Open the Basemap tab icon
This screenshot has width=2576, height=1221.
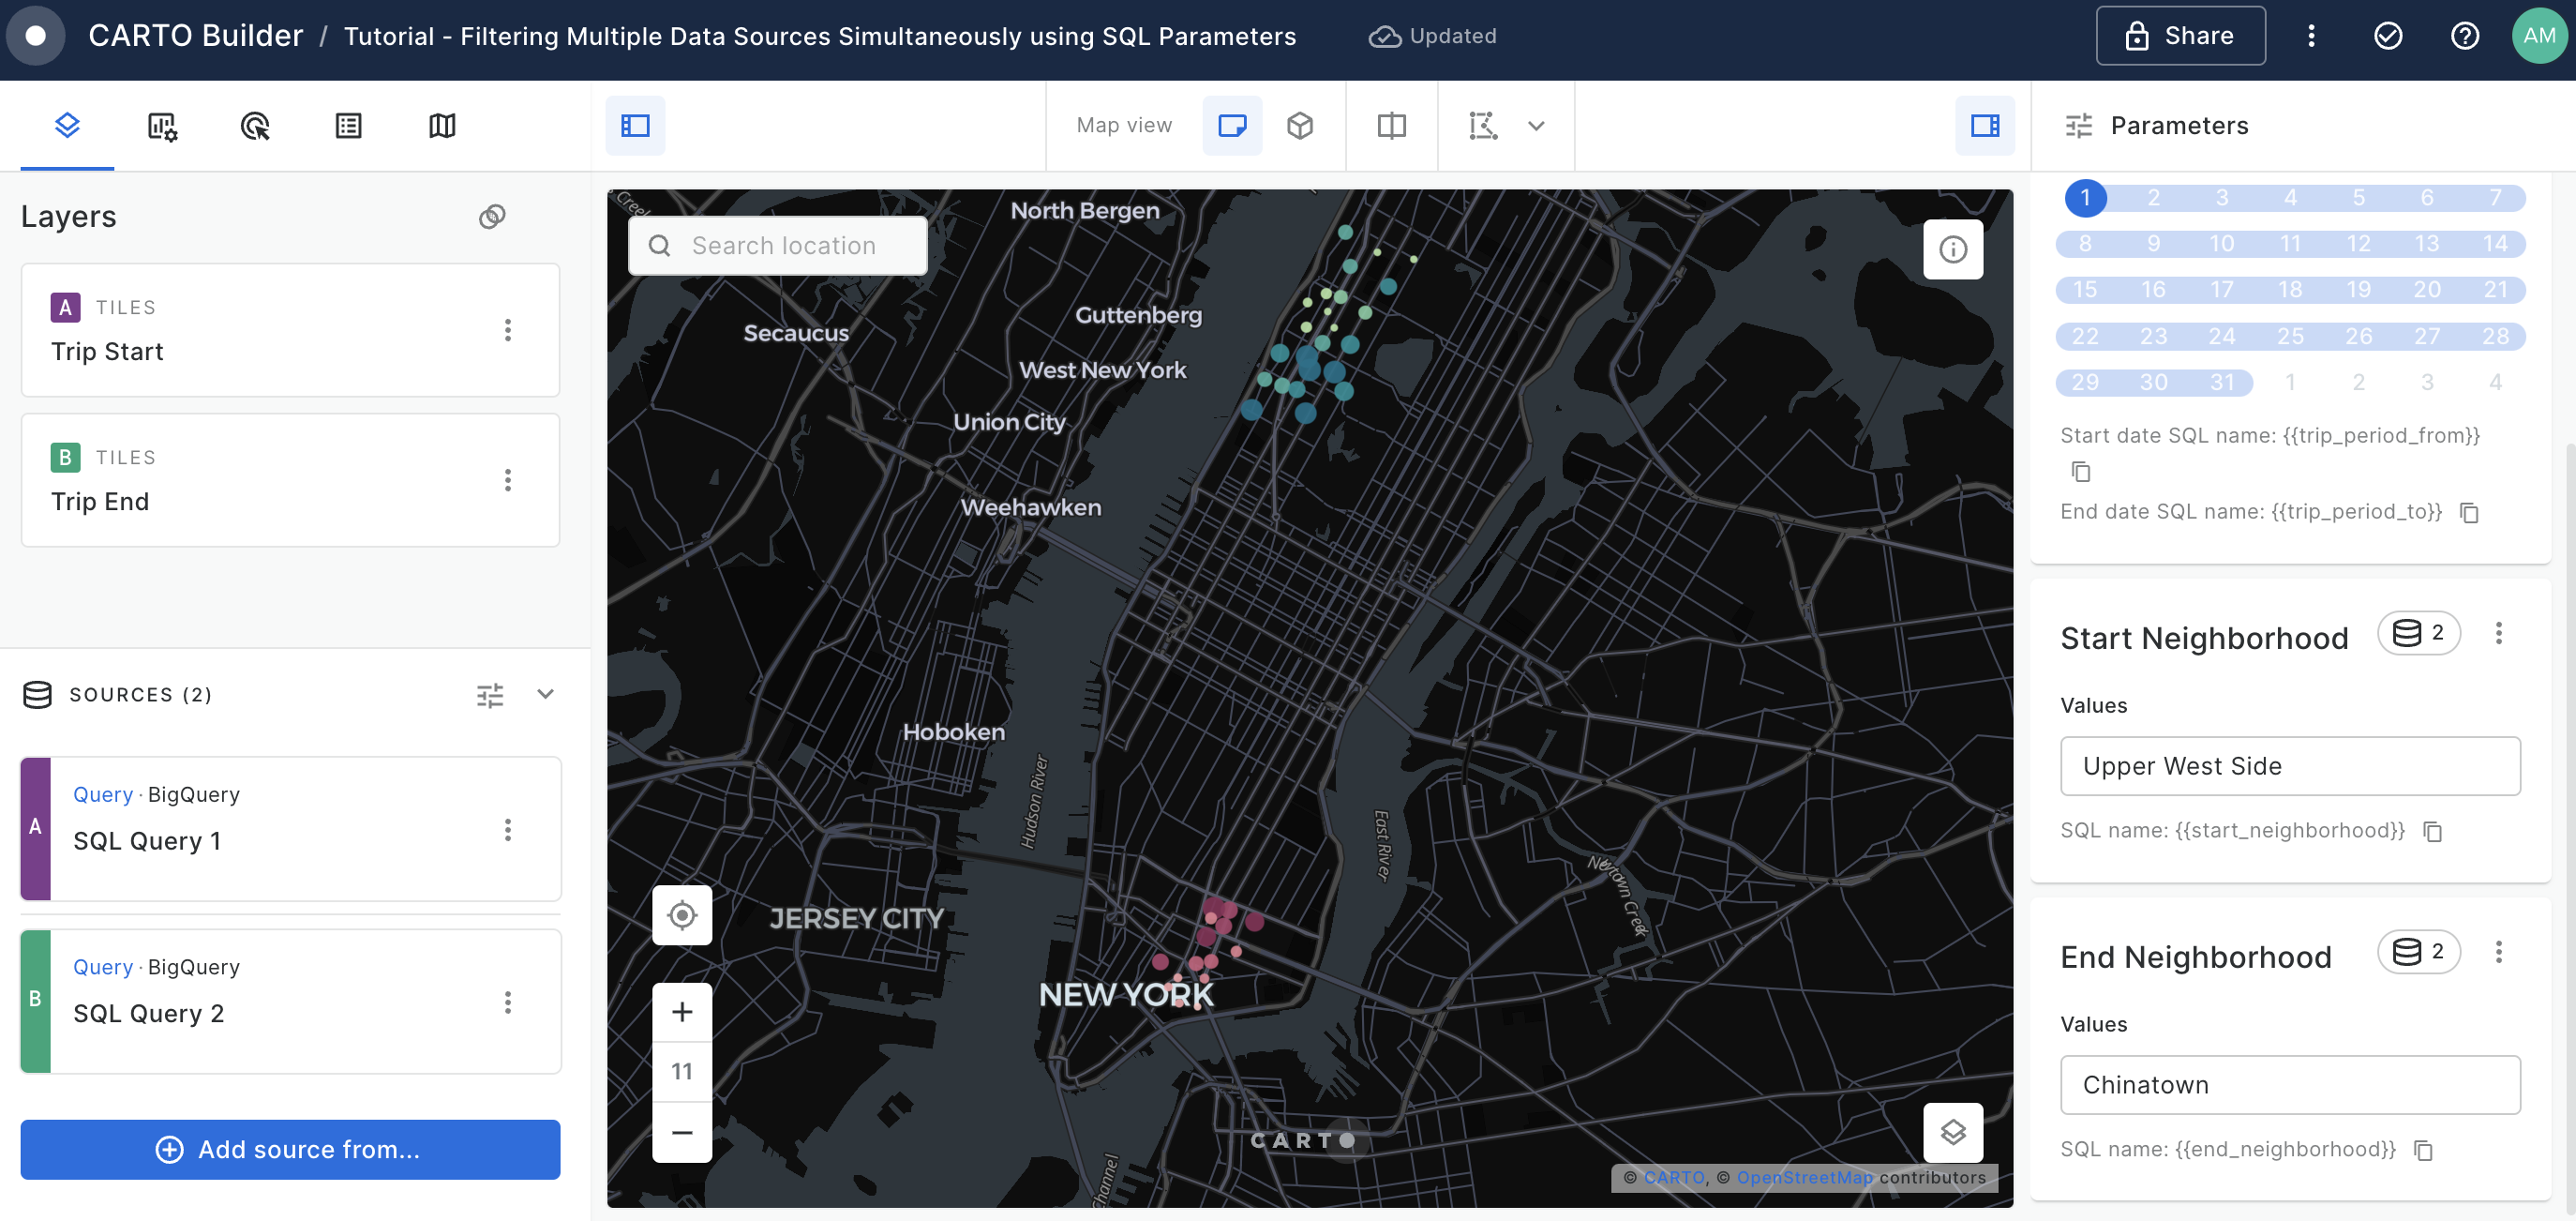click(x=442, y=126)
